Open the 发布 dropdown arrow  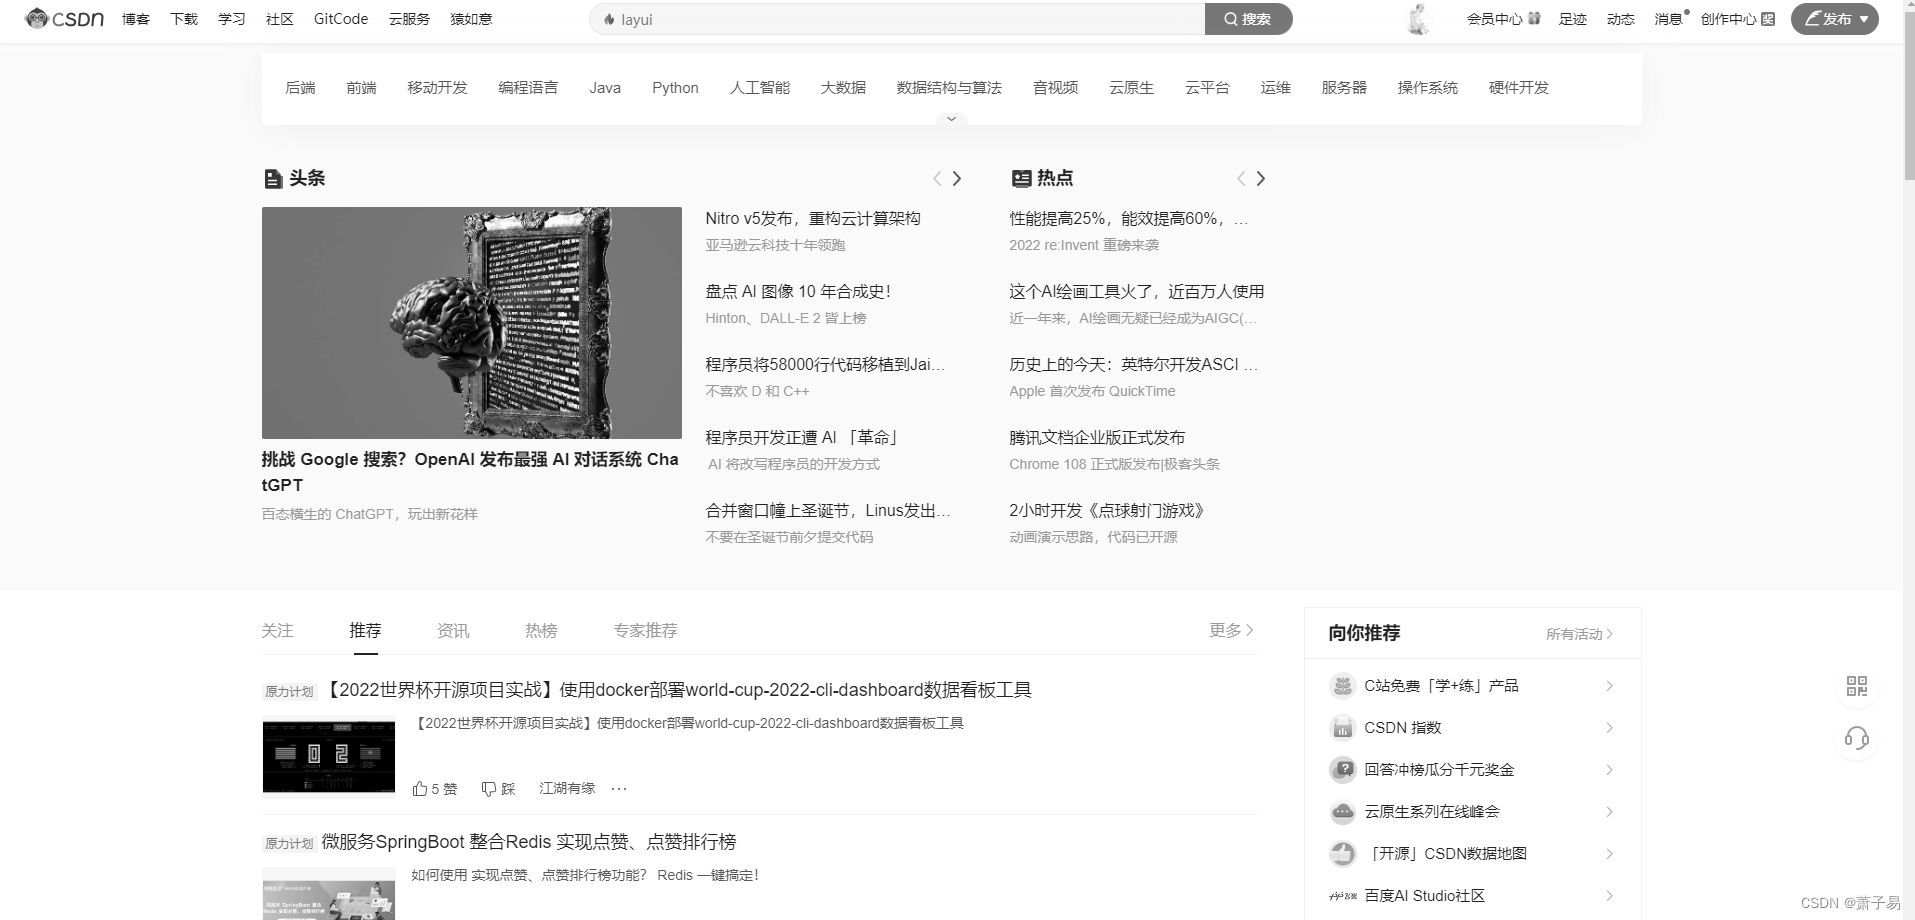click(x=1864, y=19)
